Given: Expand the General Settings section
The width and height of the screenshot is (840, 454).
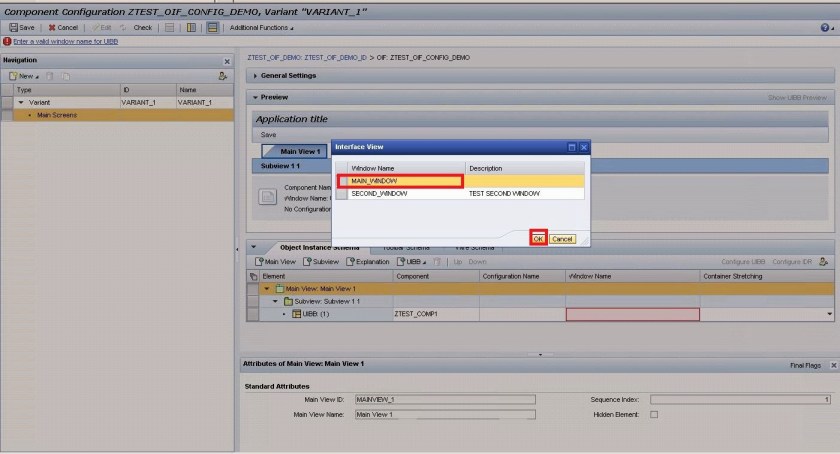Looking at the screenshot, I should (x=257, y=75).
